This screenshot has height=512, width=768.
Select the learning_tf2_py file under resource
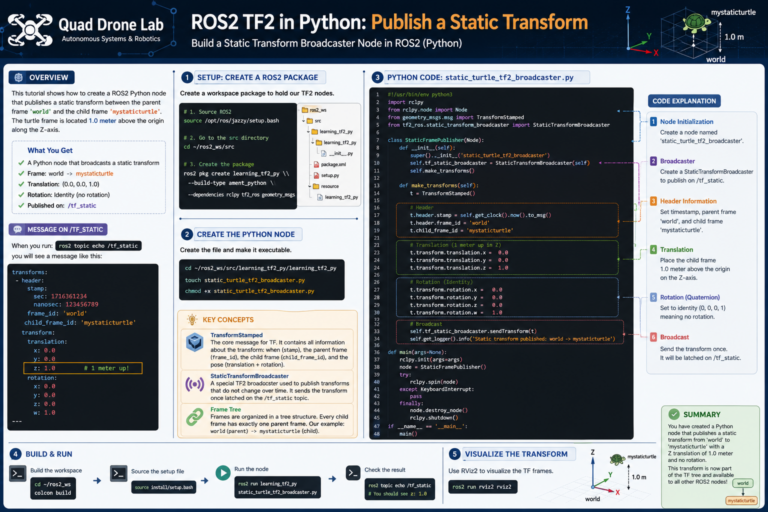pos(338,197)
